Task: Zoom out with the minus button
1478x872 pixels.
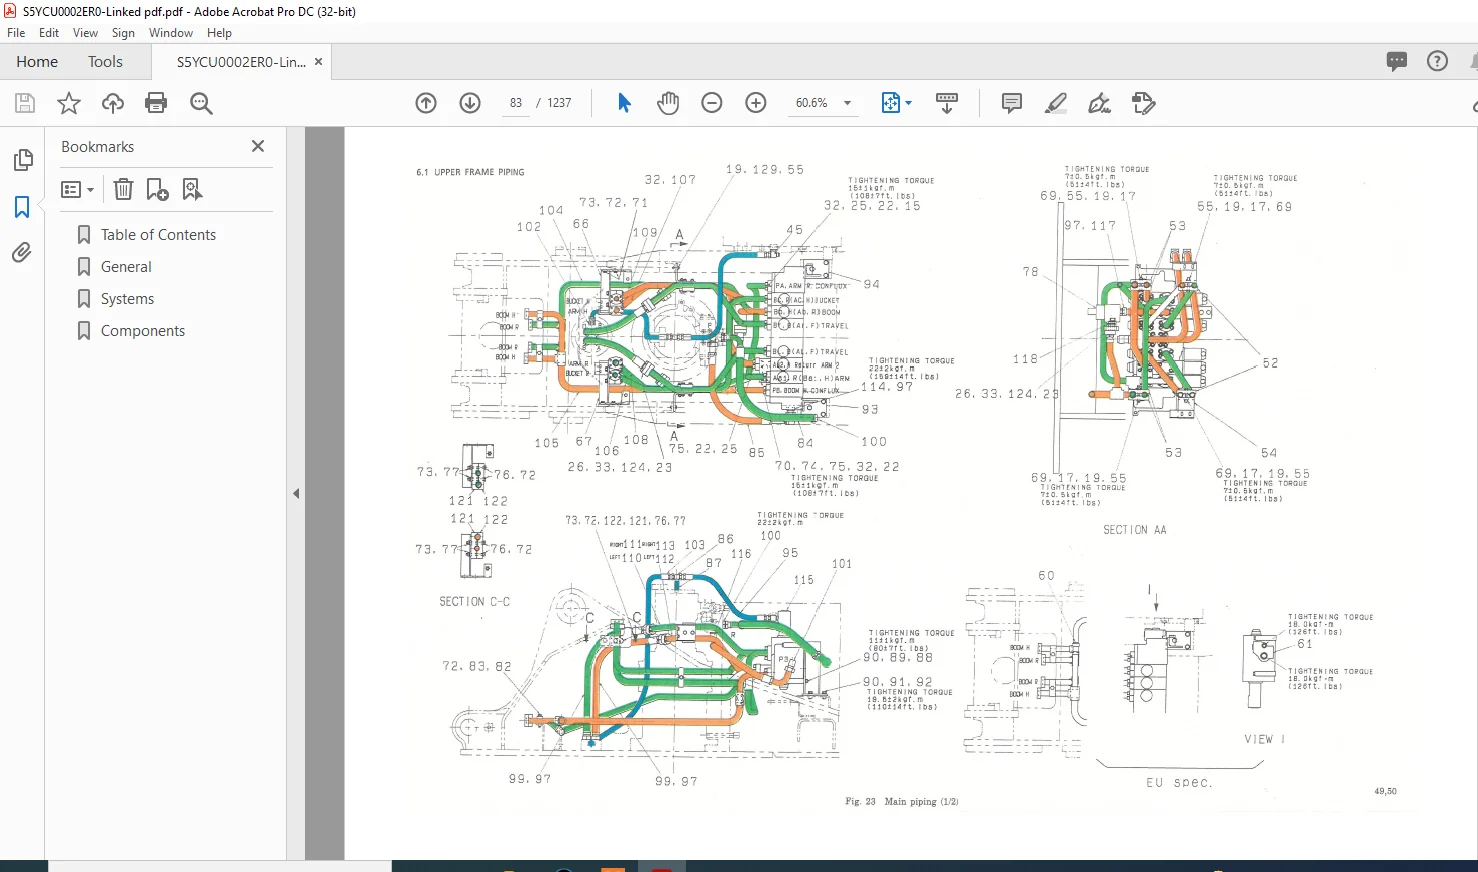Action: 712,103
